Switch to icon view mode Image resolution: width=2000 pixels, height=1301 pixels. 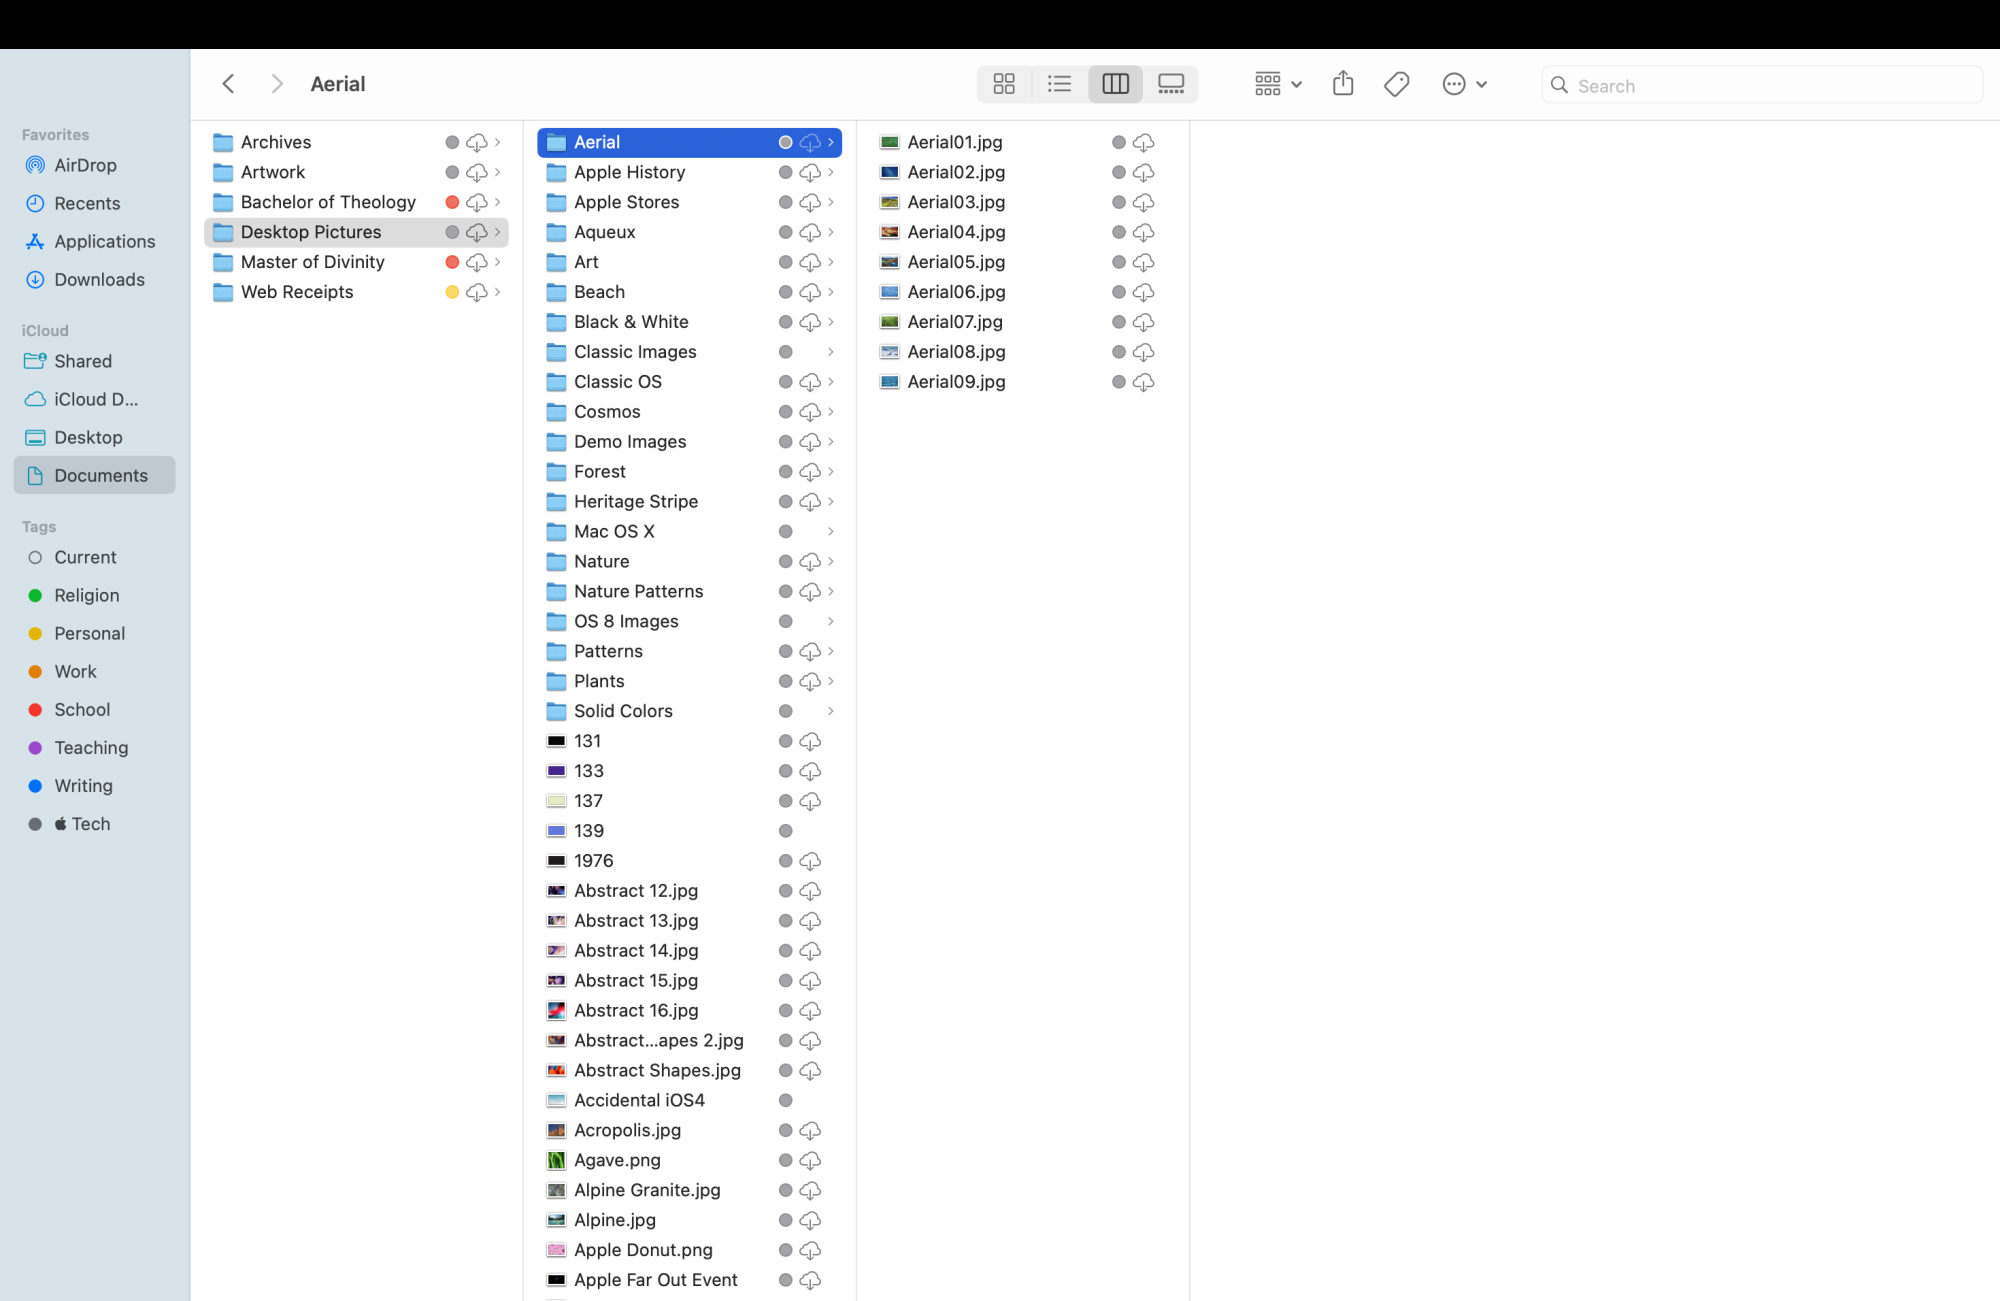click(1004, 84)
